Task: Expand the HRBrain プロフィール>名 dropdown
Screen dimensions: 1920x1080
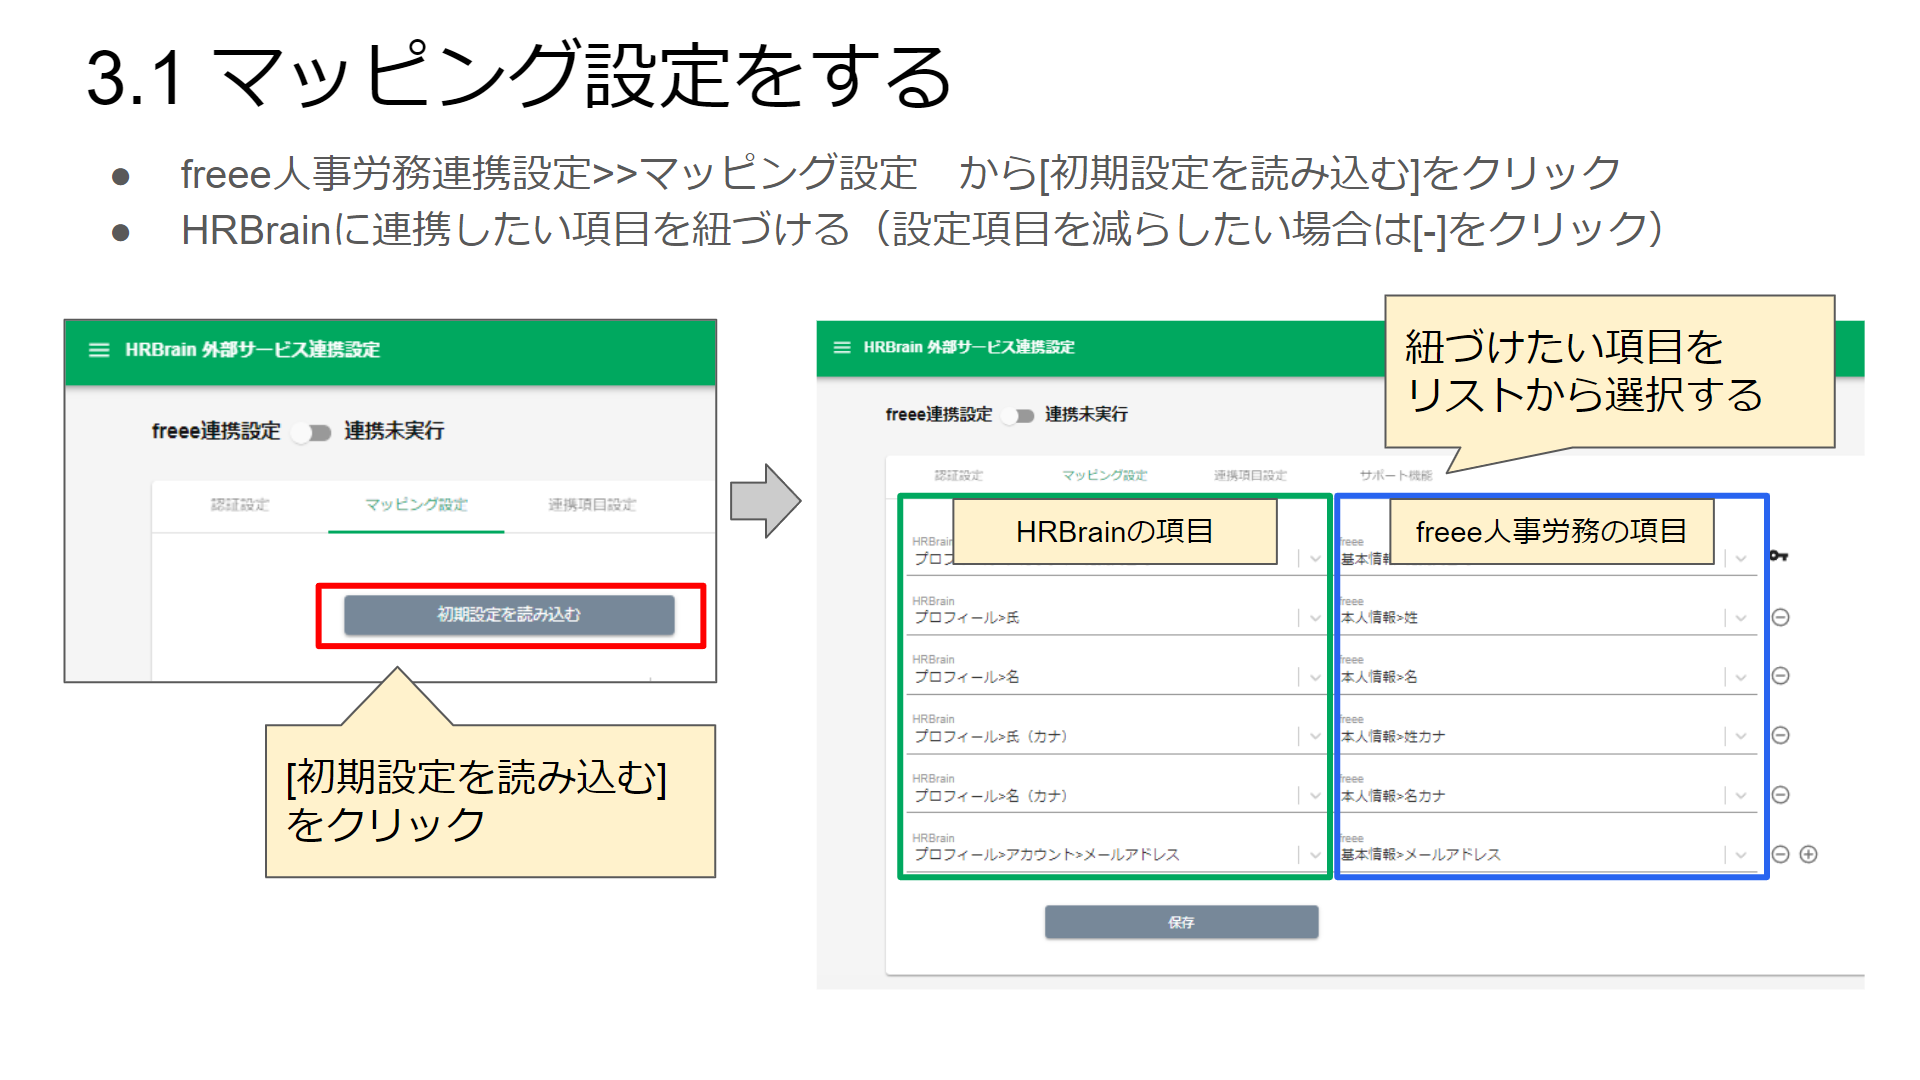Action: (x=1315, y=677)
